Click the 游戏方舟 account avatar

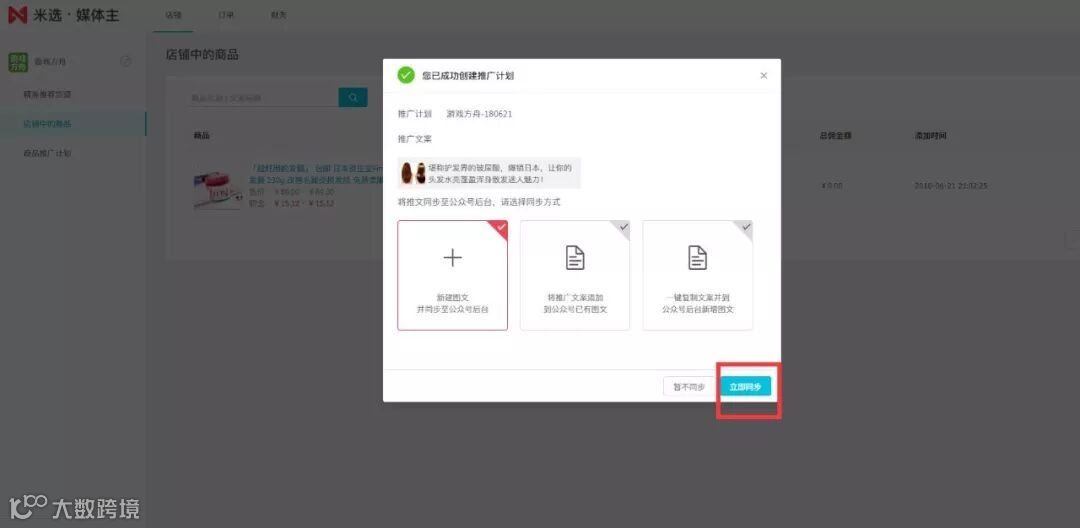pos(18,62)
